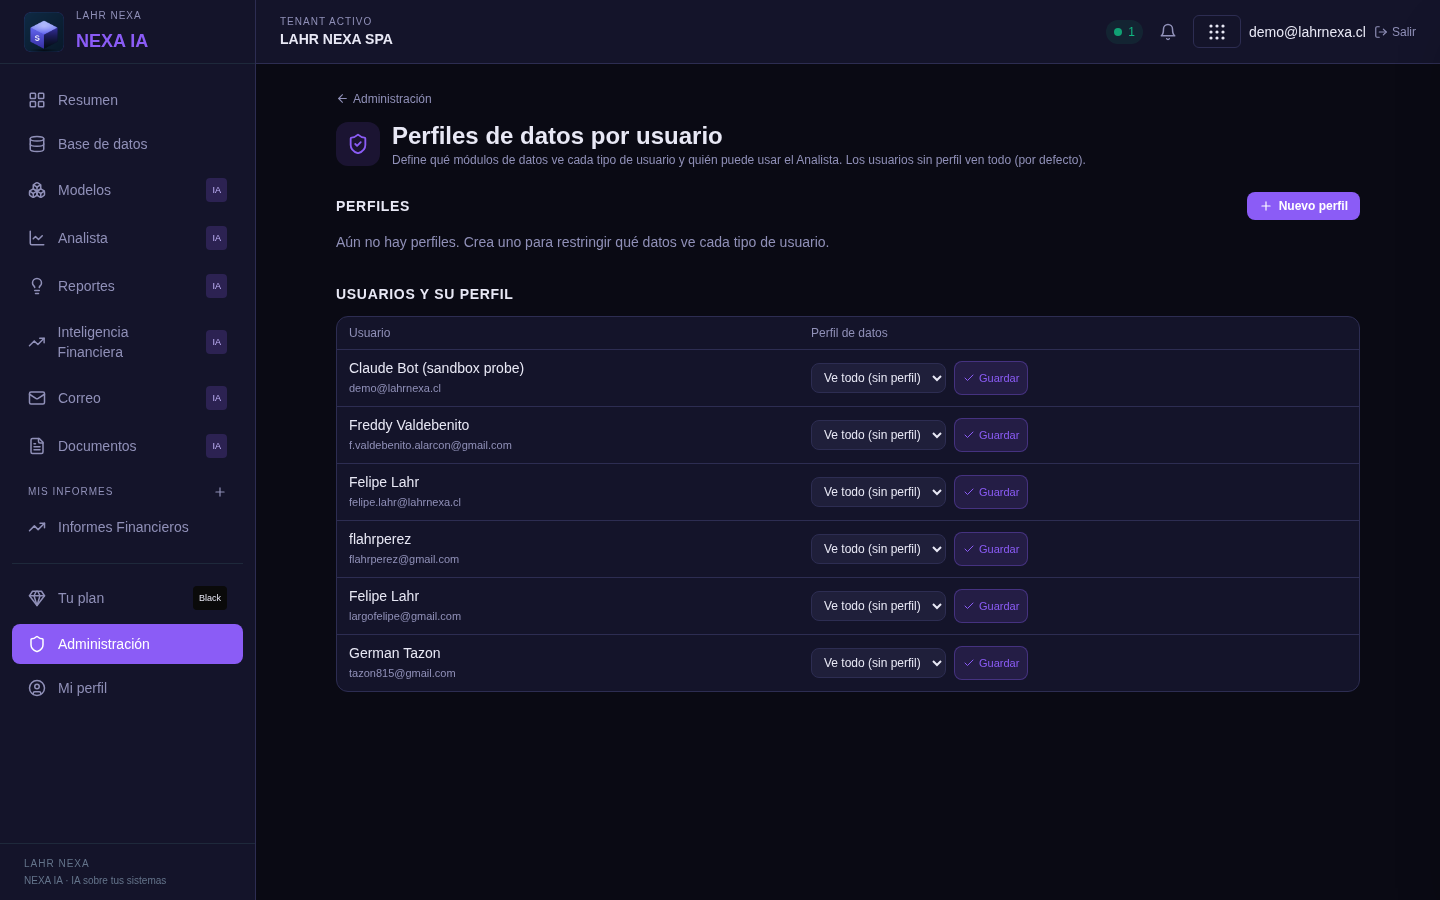Open profile dropdown for flahrperez
This screenshot has height=900, width=1440.
(878, 549)
